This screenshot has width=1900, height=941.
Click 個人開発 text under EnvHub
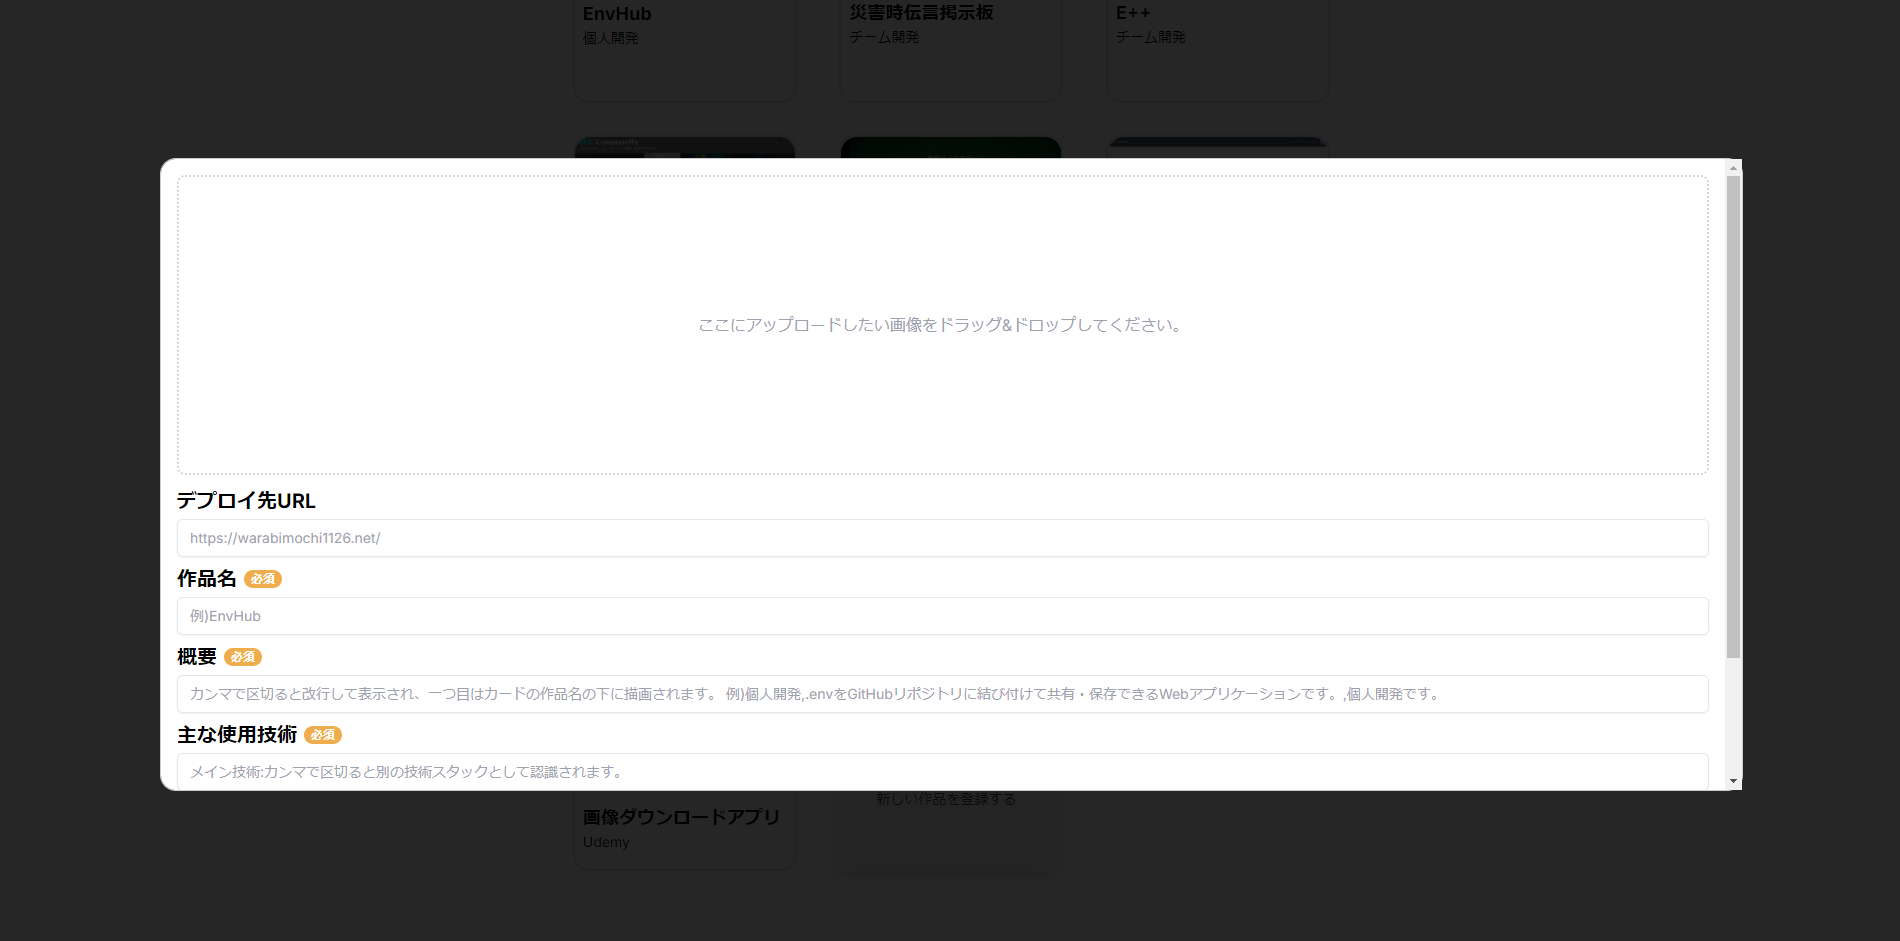611,38
